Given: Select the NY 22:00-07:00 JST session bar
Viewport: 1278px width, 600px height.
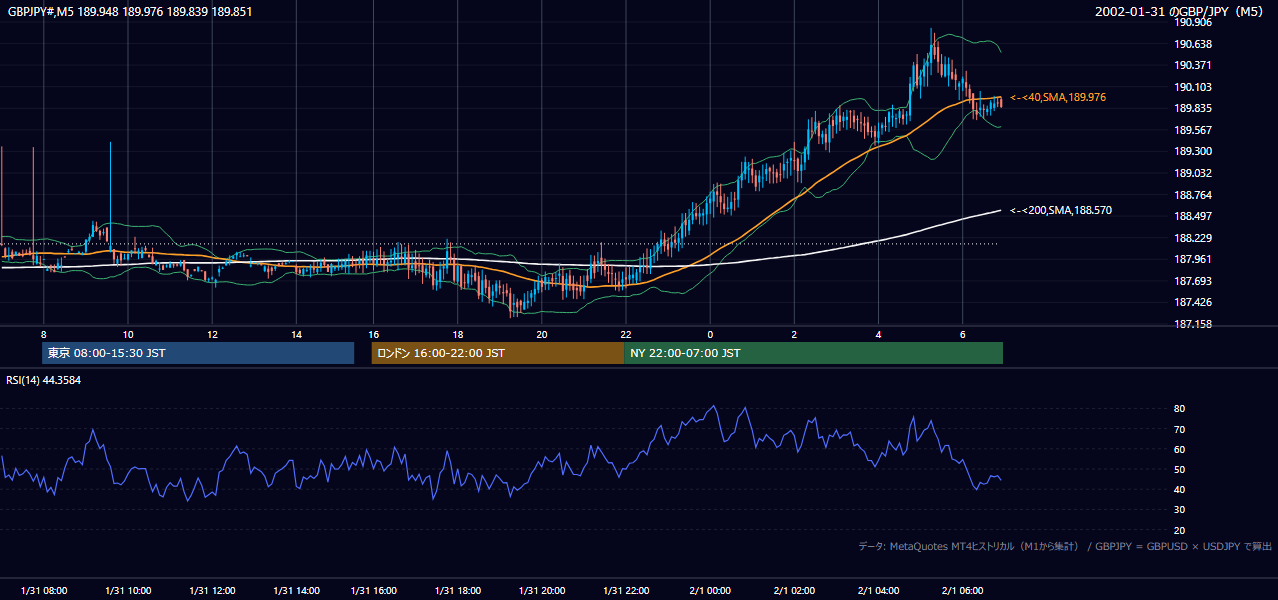Looking at the screenshot, I should pos(813,353).
